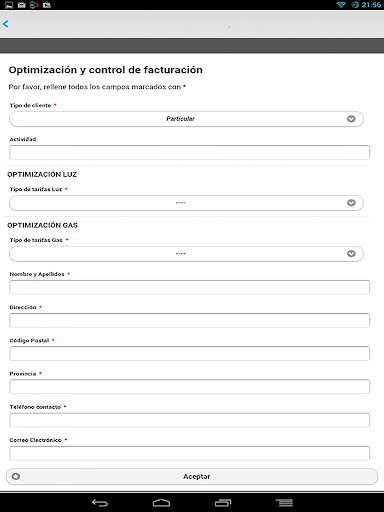Expand the Tipo de cliente dropdown arrow

[351, 119]
